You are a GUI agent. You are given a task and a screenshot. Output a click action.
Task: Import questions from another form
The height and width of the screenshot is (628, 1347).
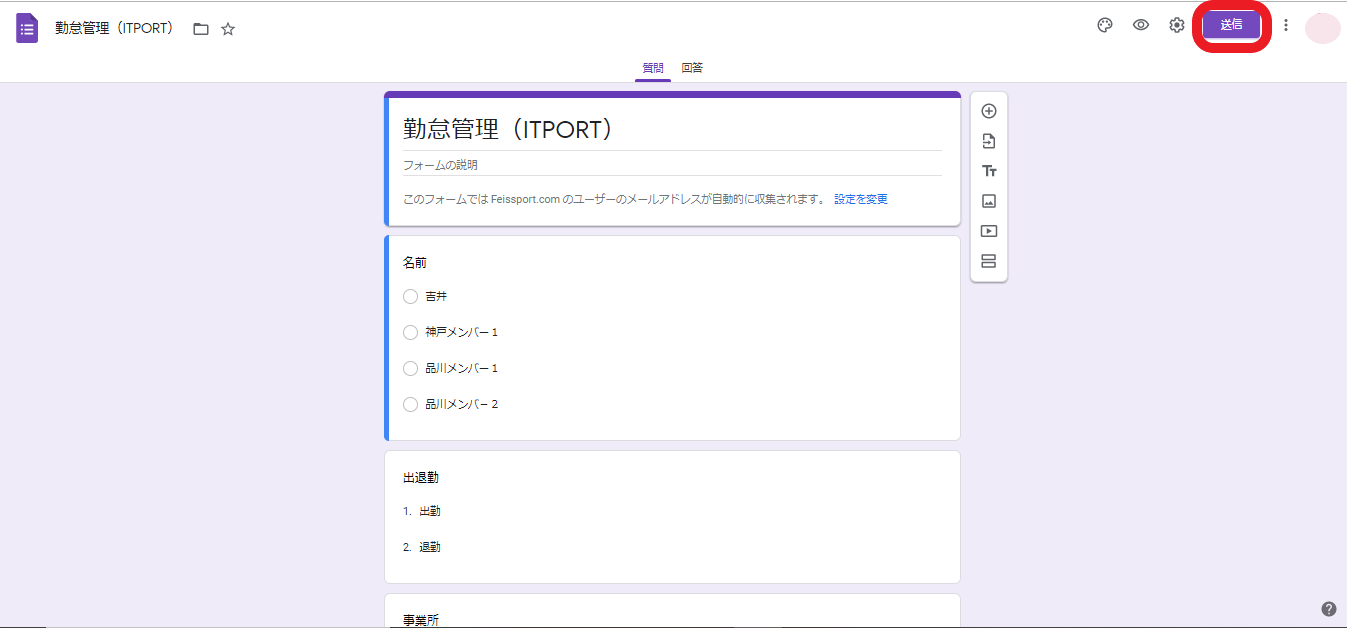click(x=989, y=141)
